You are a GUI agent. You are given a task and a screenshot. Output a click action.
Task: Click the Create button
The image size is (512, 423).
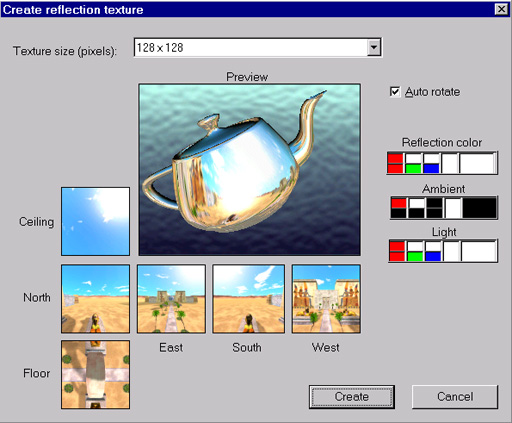pyautogui.click(x=352, y=397)
